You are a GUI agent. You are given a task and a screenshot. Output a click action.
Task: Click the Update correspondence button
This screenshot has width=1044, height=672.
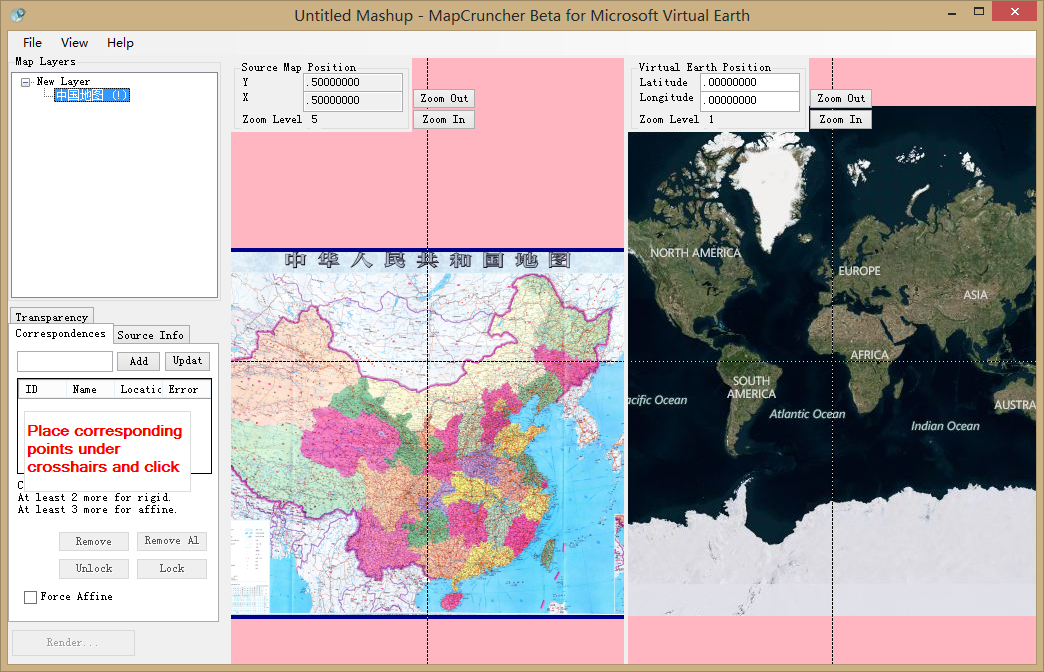[187, 361]
